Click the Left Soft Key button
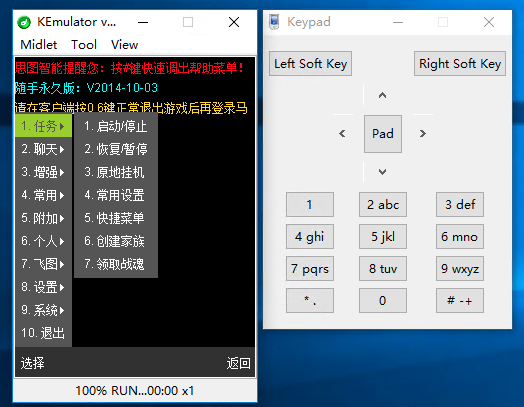The width and height of the screenshot is (524, 407). coord(310,63)
